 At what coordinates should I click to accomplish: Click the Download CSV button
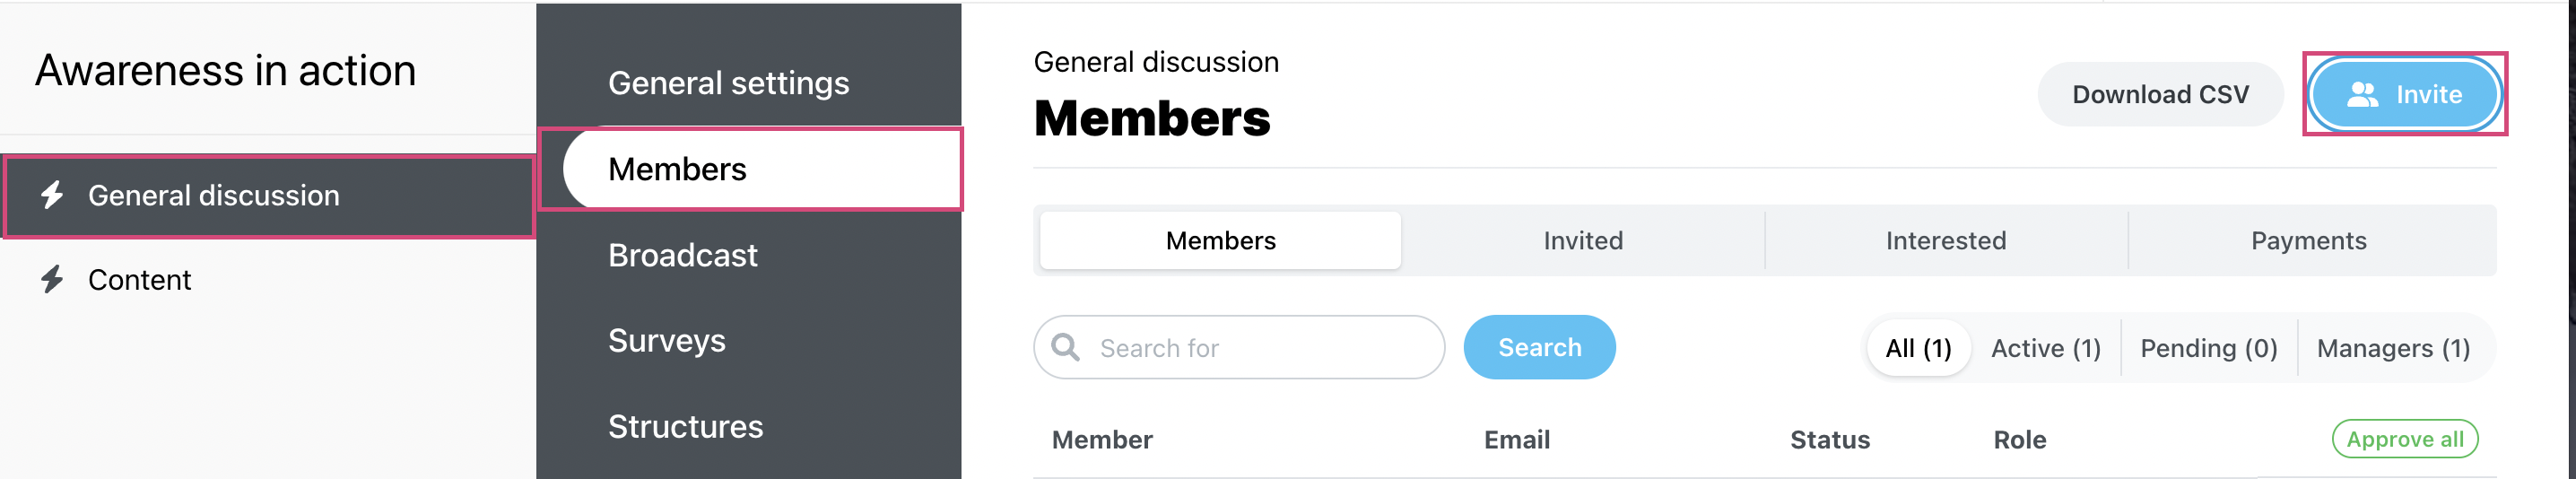pos(2160,94)
